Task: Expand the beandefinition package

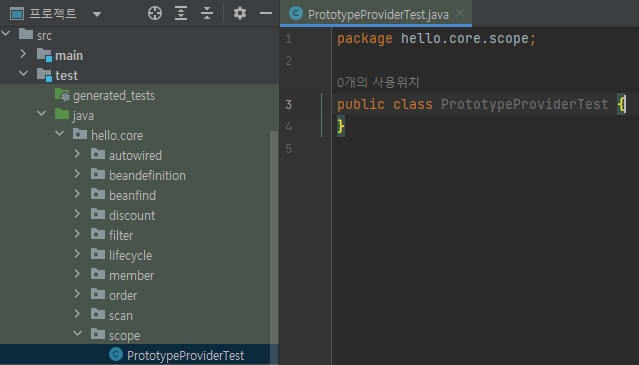Action: pos(77,174)
